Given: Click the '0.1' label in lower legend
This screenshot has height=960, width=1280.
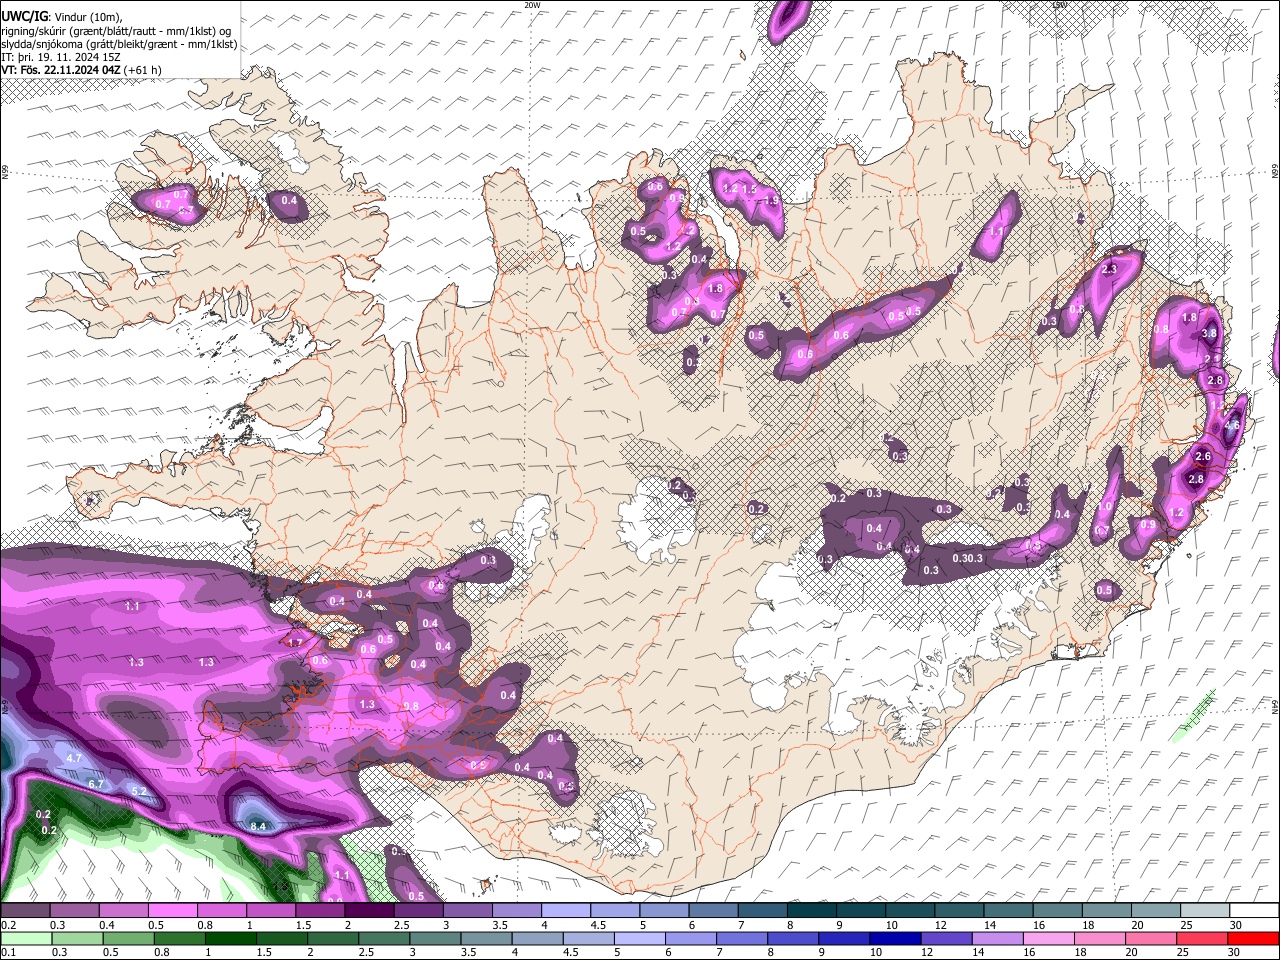Looking at the screenshot, I should tap(7, 952).
